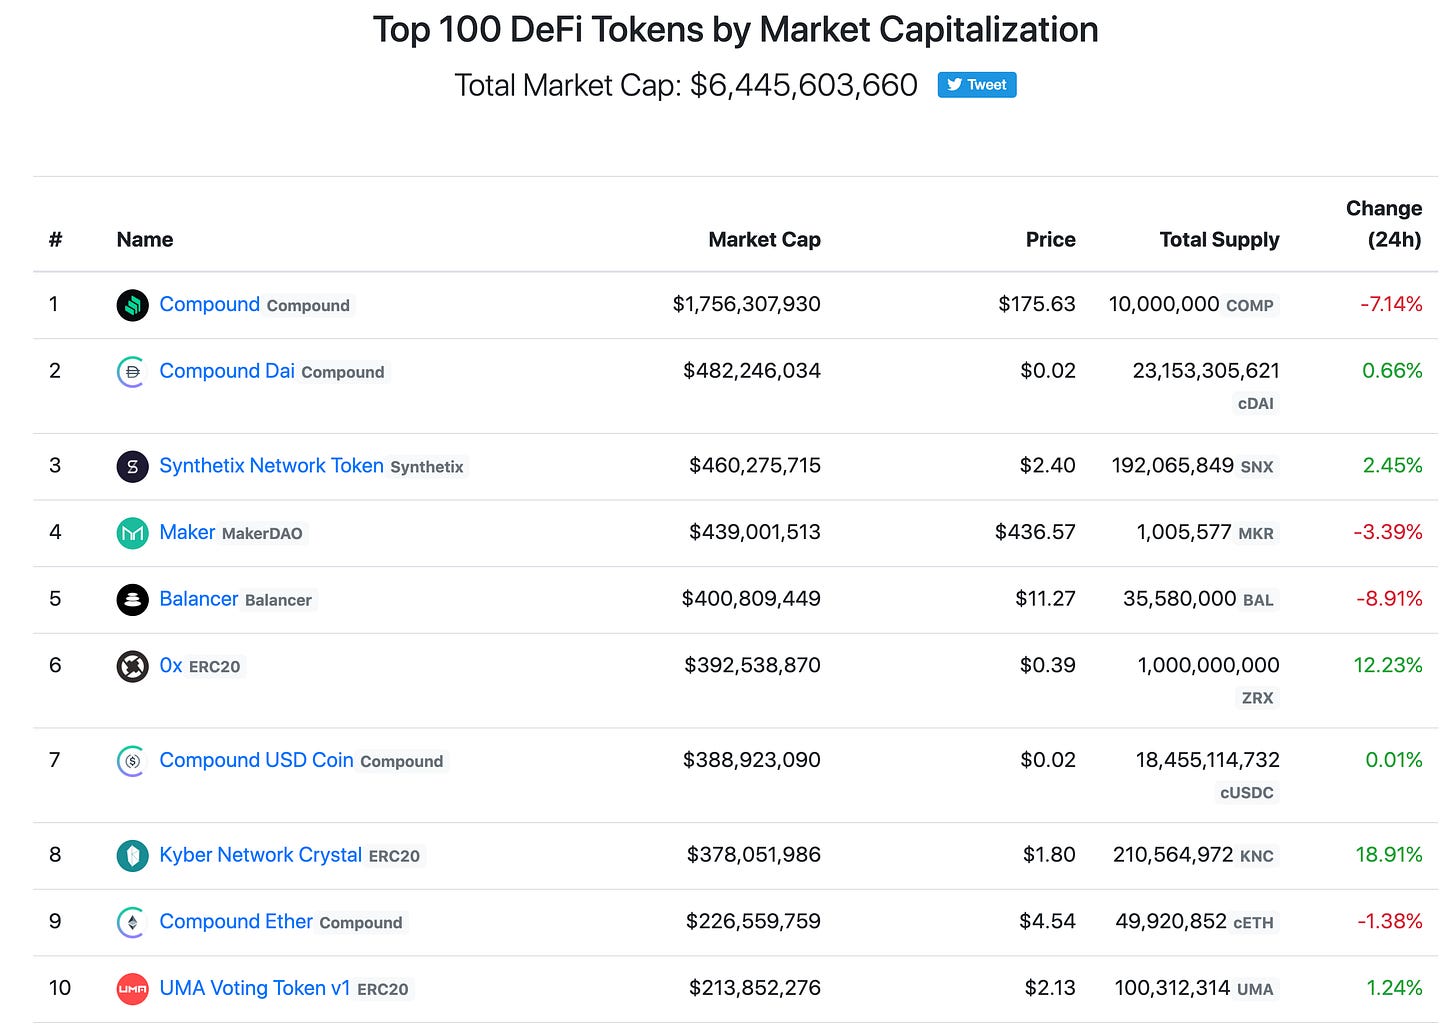
Task: Open the Compound Ether link
Action: click(x=236, y=921)
